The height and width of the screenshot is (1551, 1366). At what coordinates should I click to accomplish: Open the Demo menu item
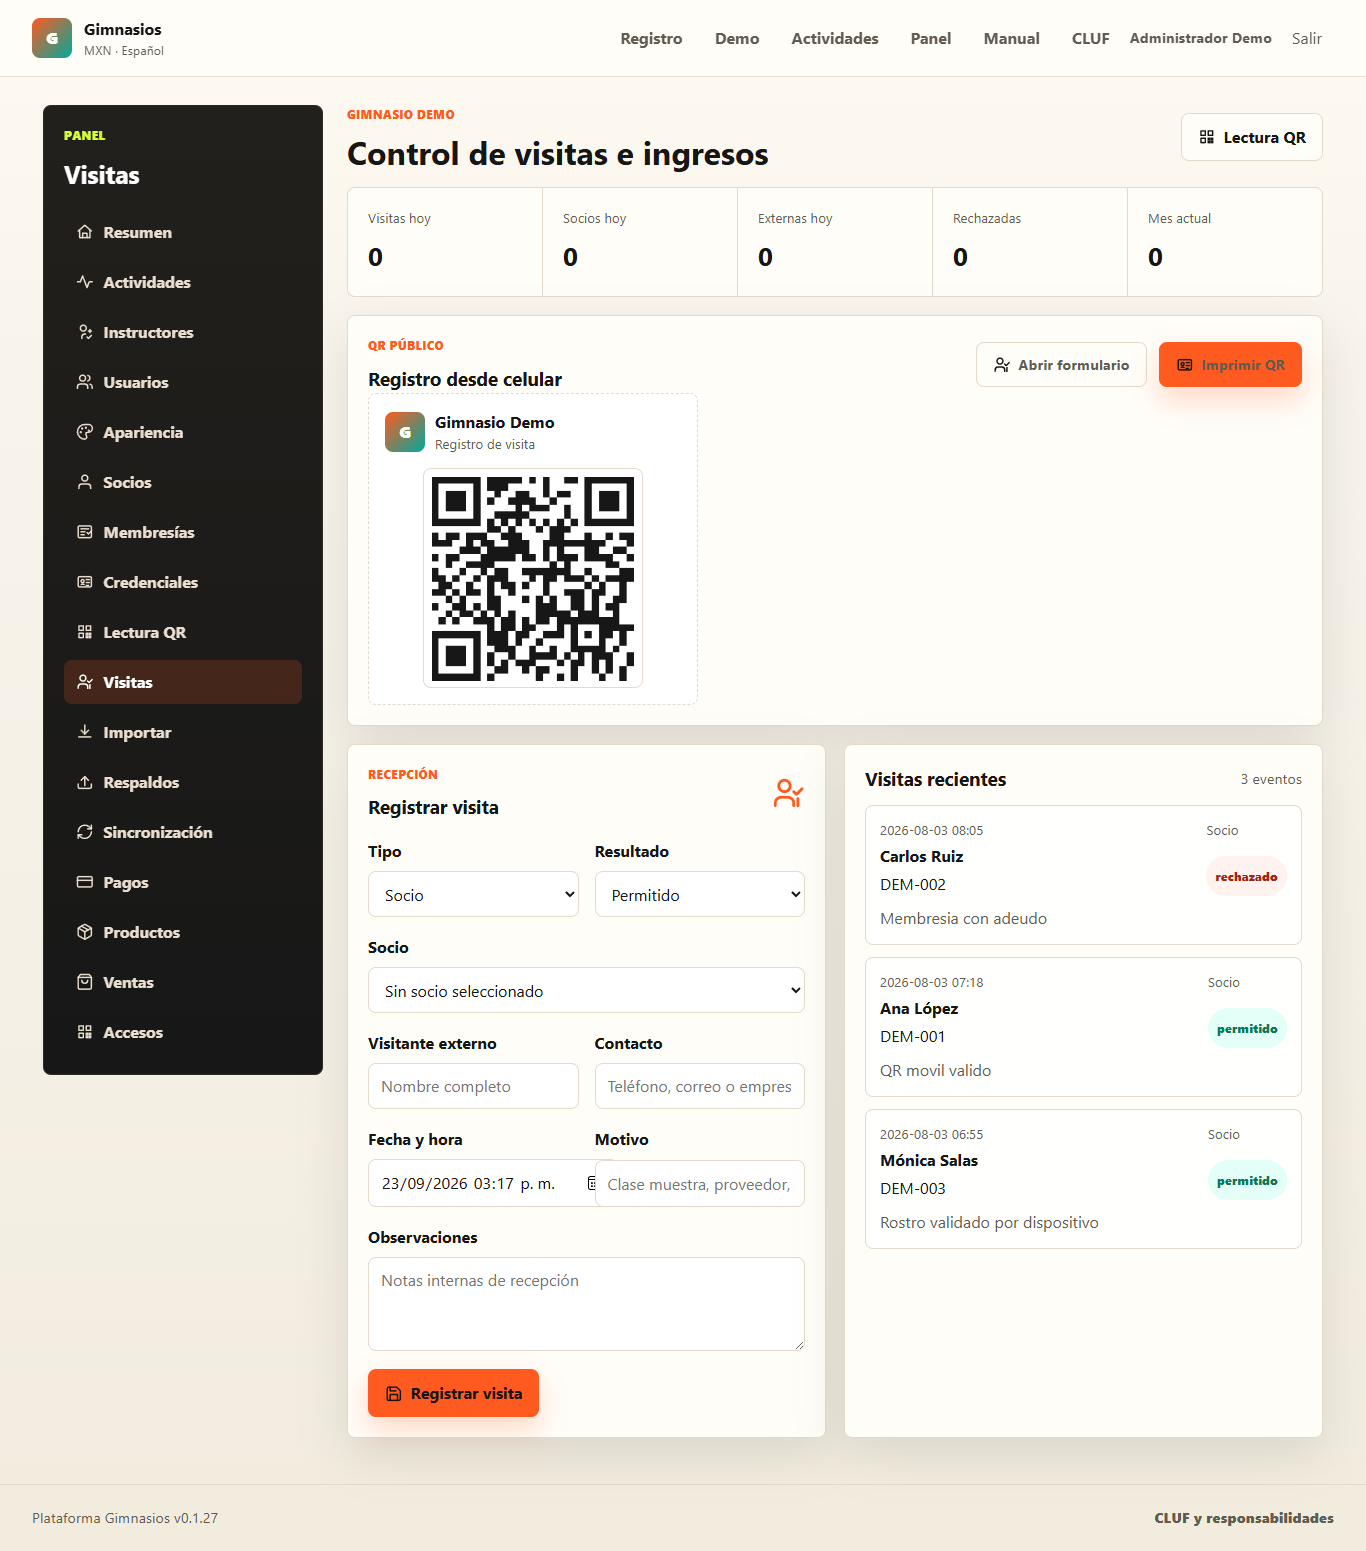[737, 38]
